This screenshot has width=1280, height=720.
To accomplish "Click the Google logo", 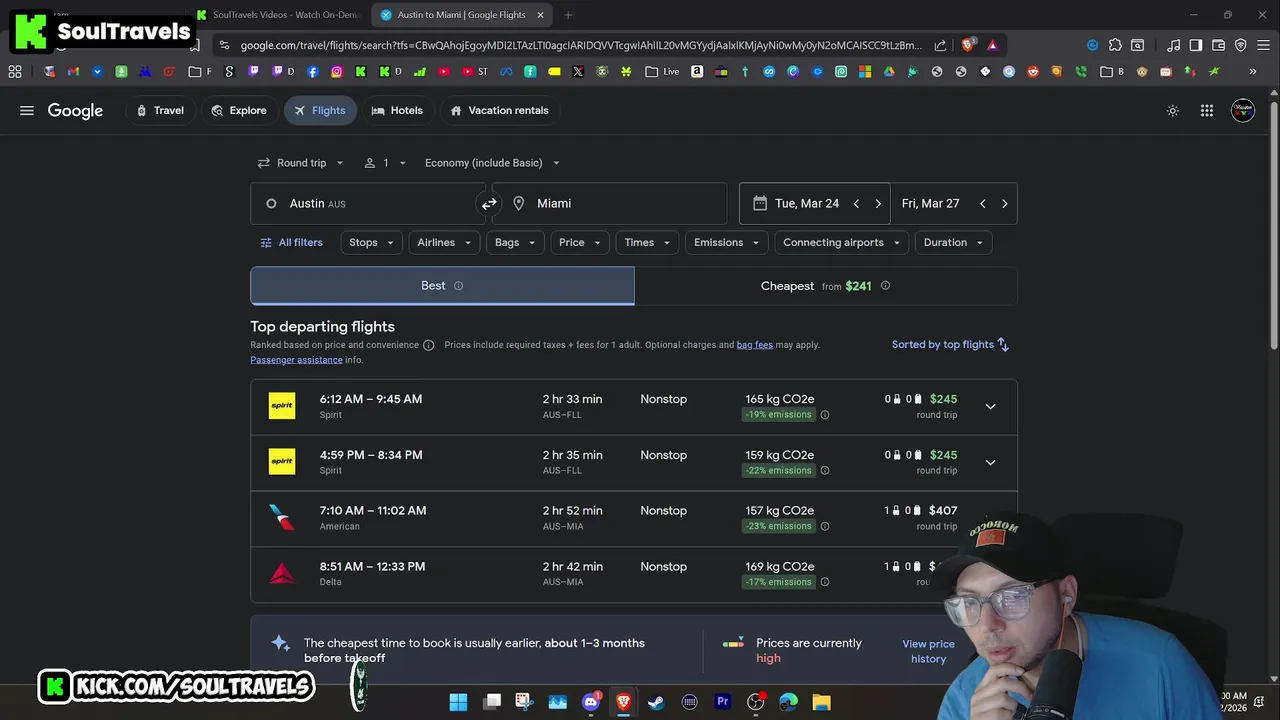I will (75, 111).
